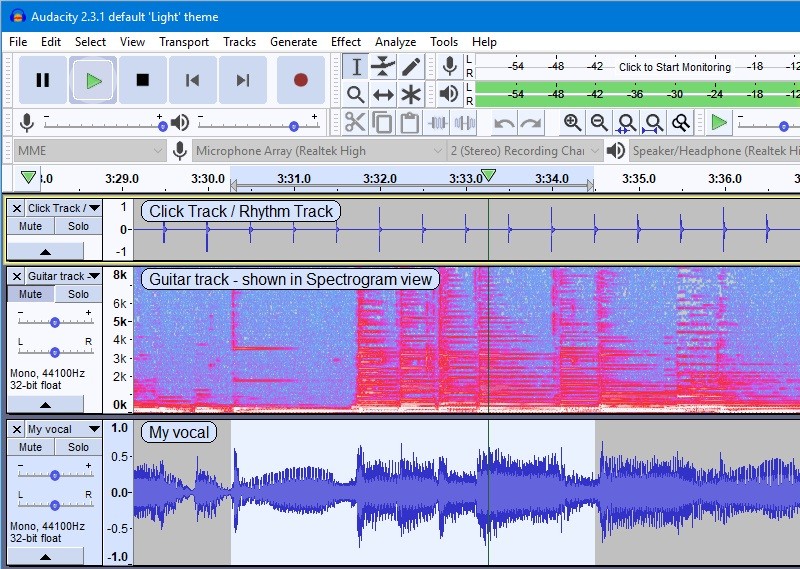Select the Envelope tool
Screen dimensions: 800x569
tap(383, 67)
